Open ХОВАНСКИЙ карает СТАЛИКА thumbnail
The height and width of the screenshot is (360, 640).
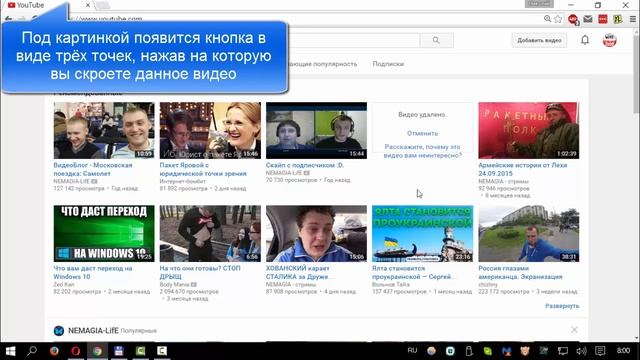[316, 233]
